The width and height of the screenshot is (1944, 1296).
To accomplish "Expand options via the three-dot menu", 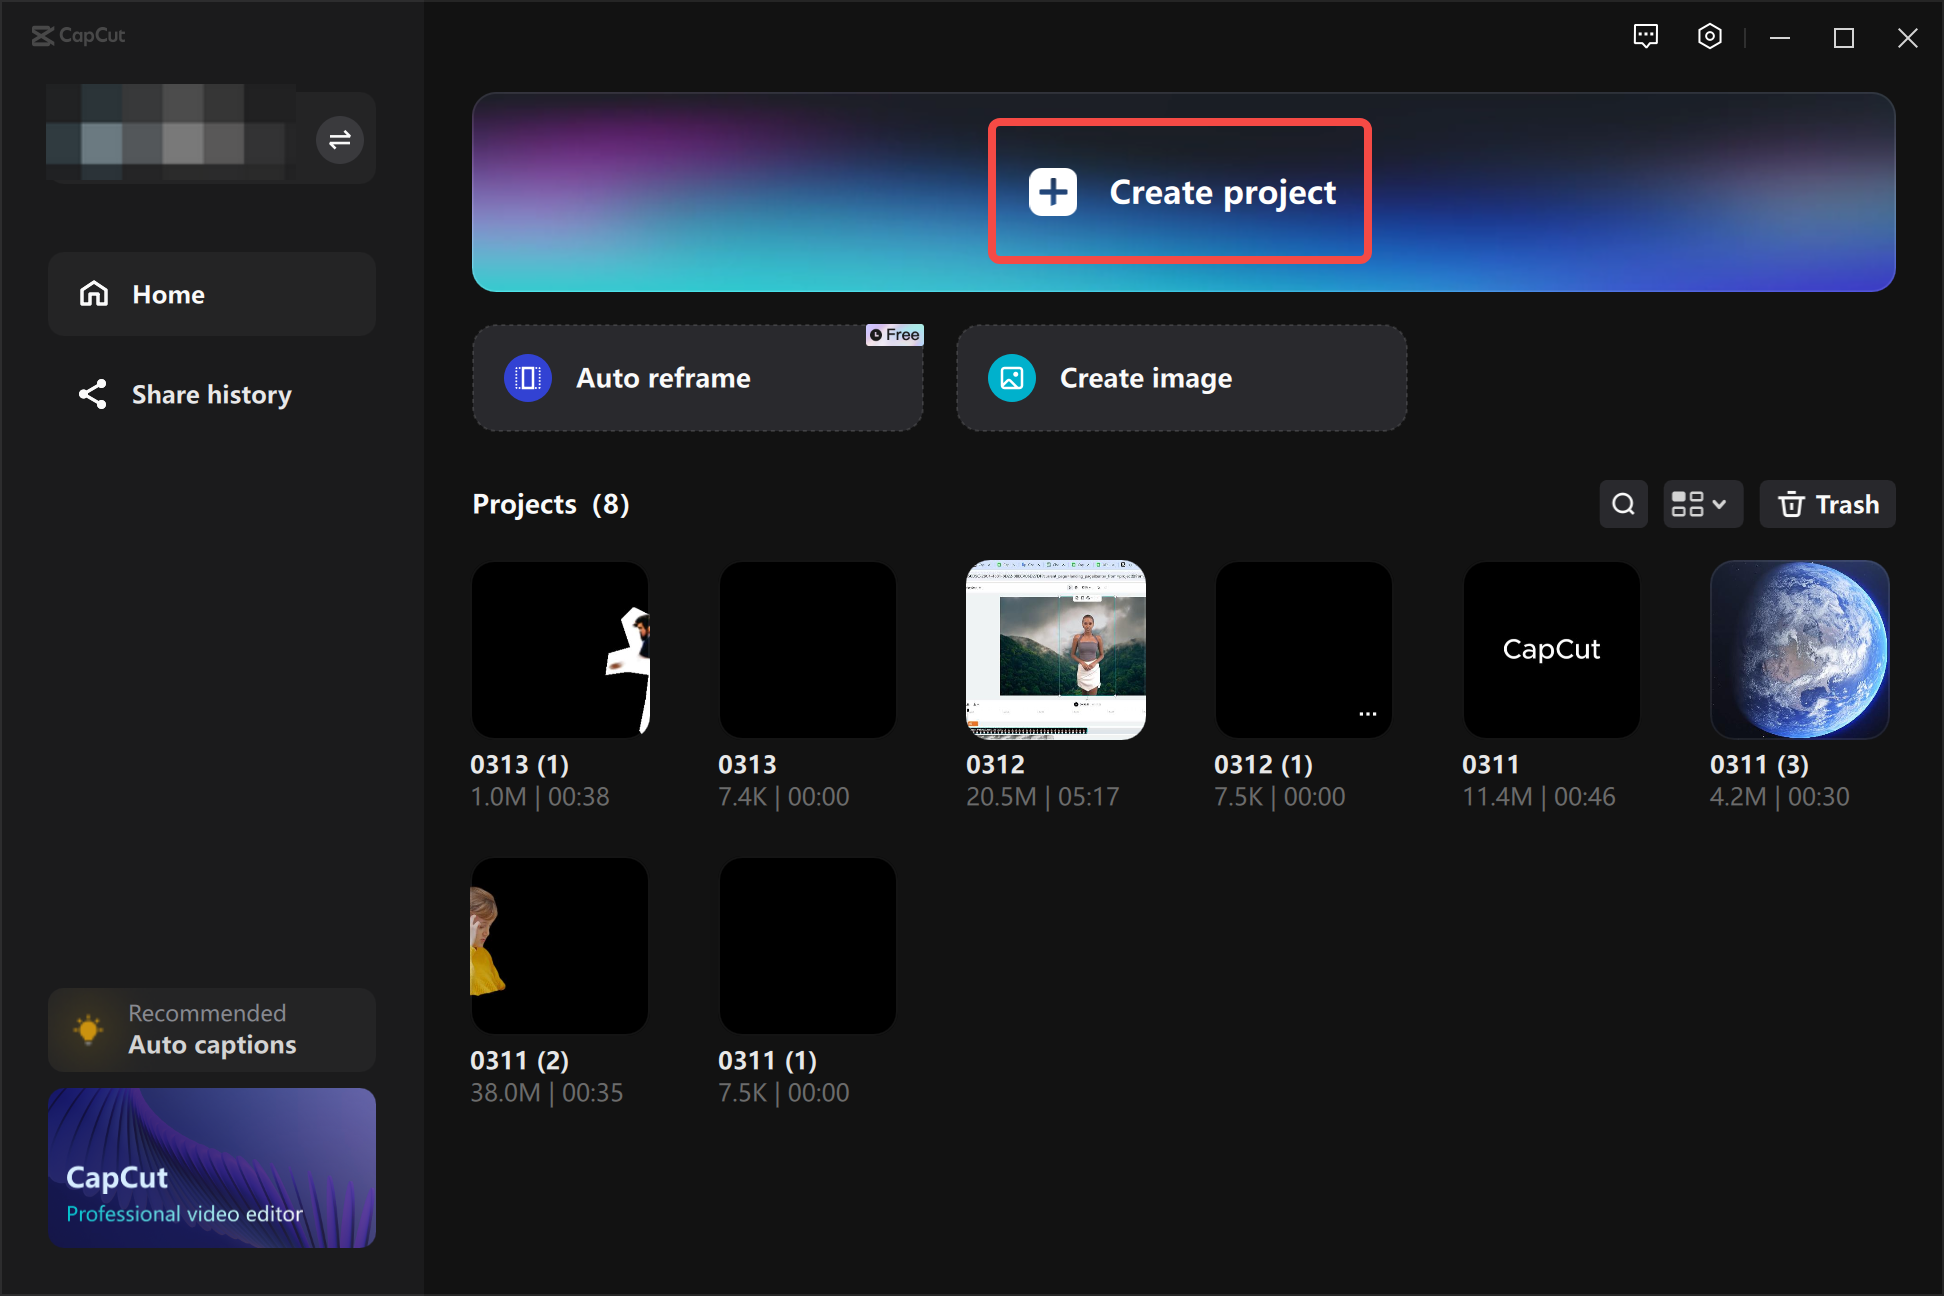I will [1367, 713].
